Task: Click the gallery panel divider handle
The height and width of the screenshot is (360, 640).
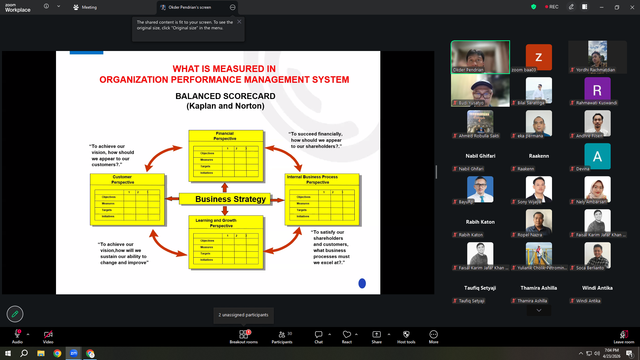Action: click(436, 172)
